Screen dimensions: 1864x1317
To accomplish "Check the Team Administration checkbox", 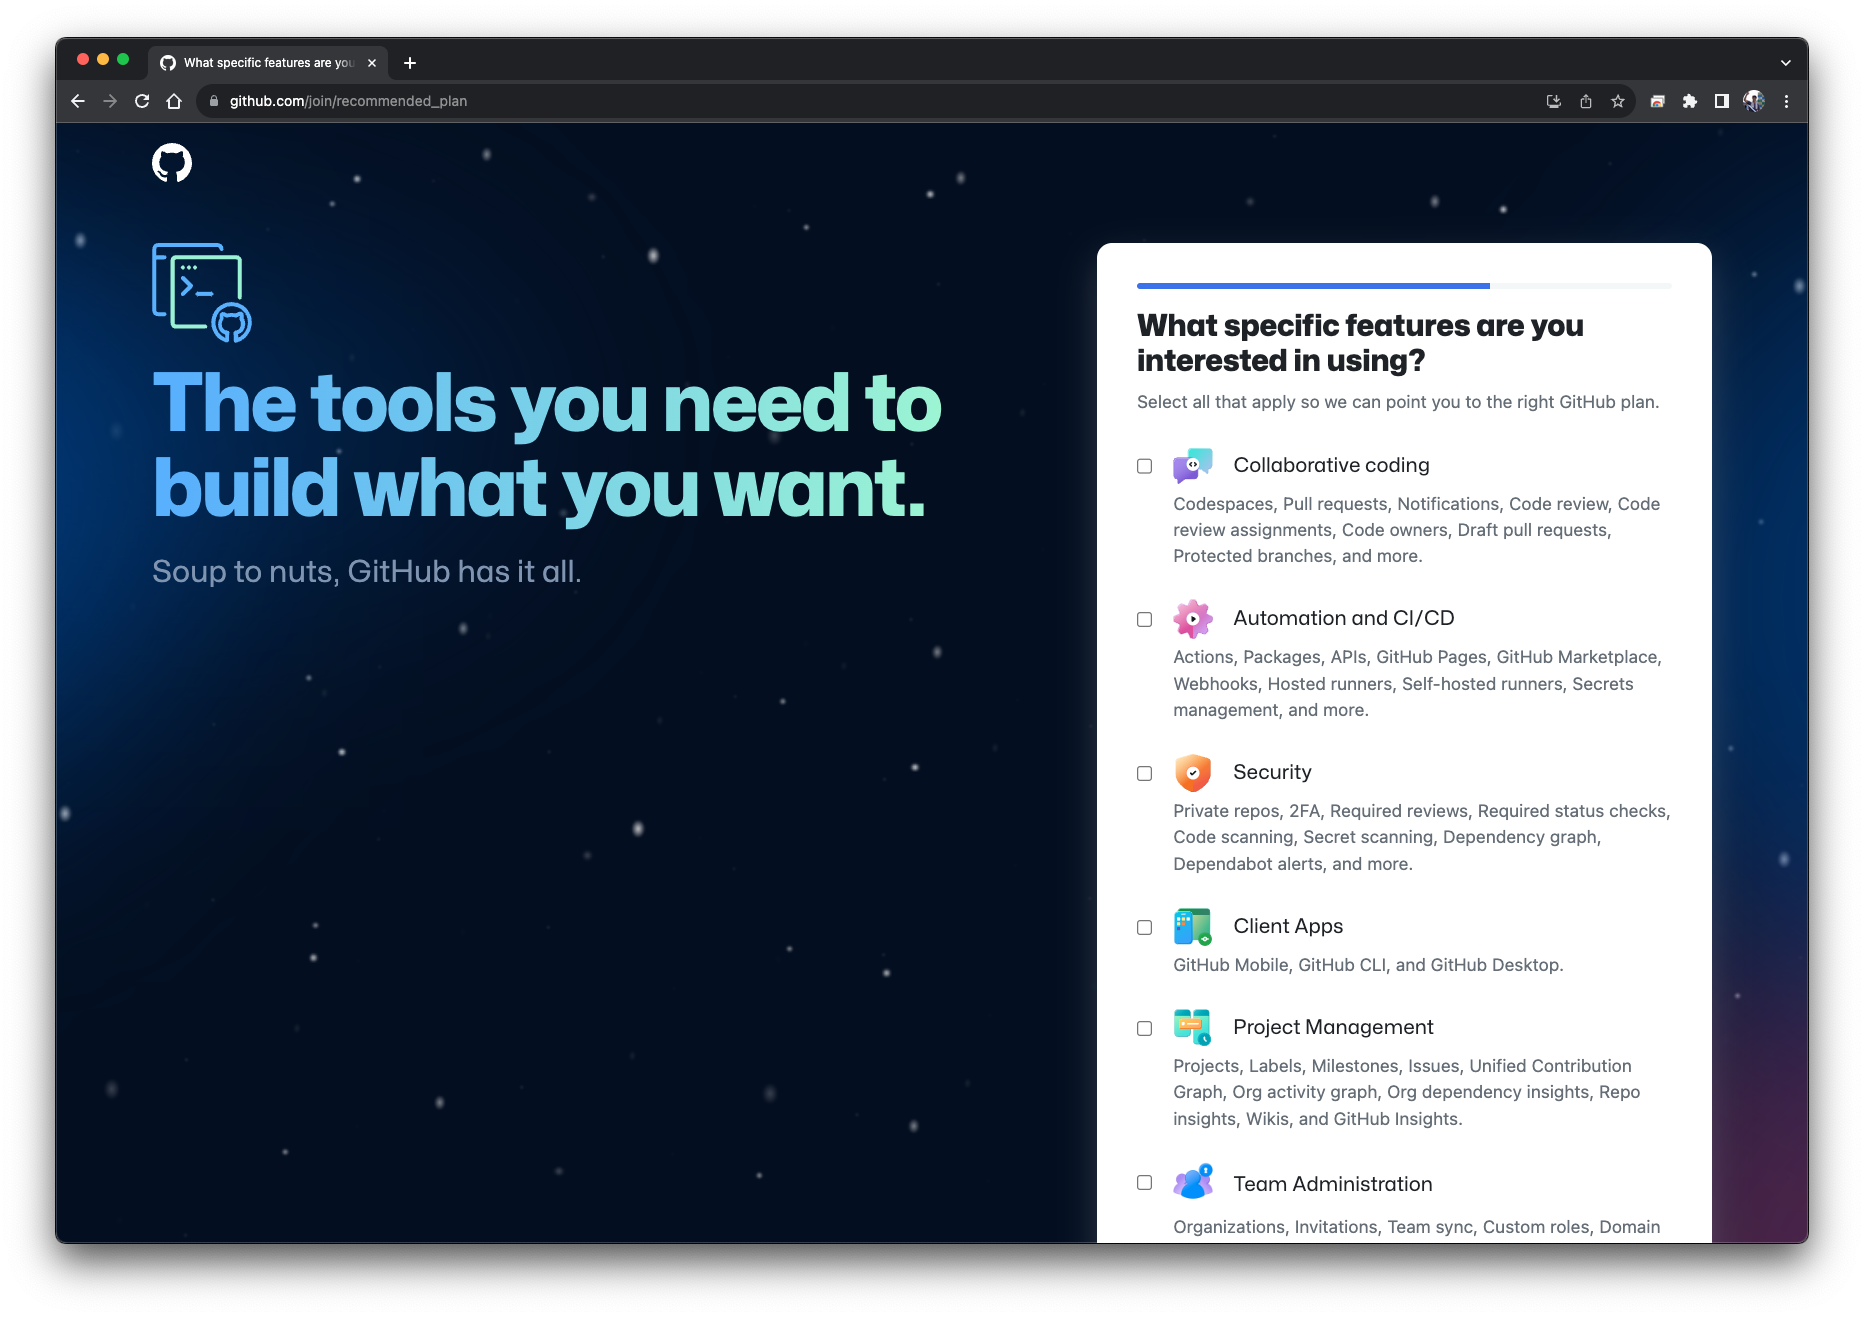I will click(1144, 1183).
